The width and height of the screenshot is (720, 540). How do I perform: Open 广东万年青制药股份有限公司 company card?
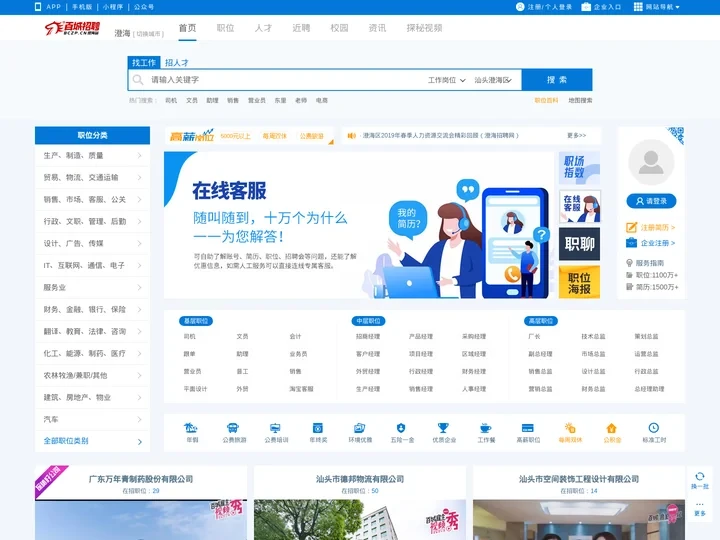[141, 479]
